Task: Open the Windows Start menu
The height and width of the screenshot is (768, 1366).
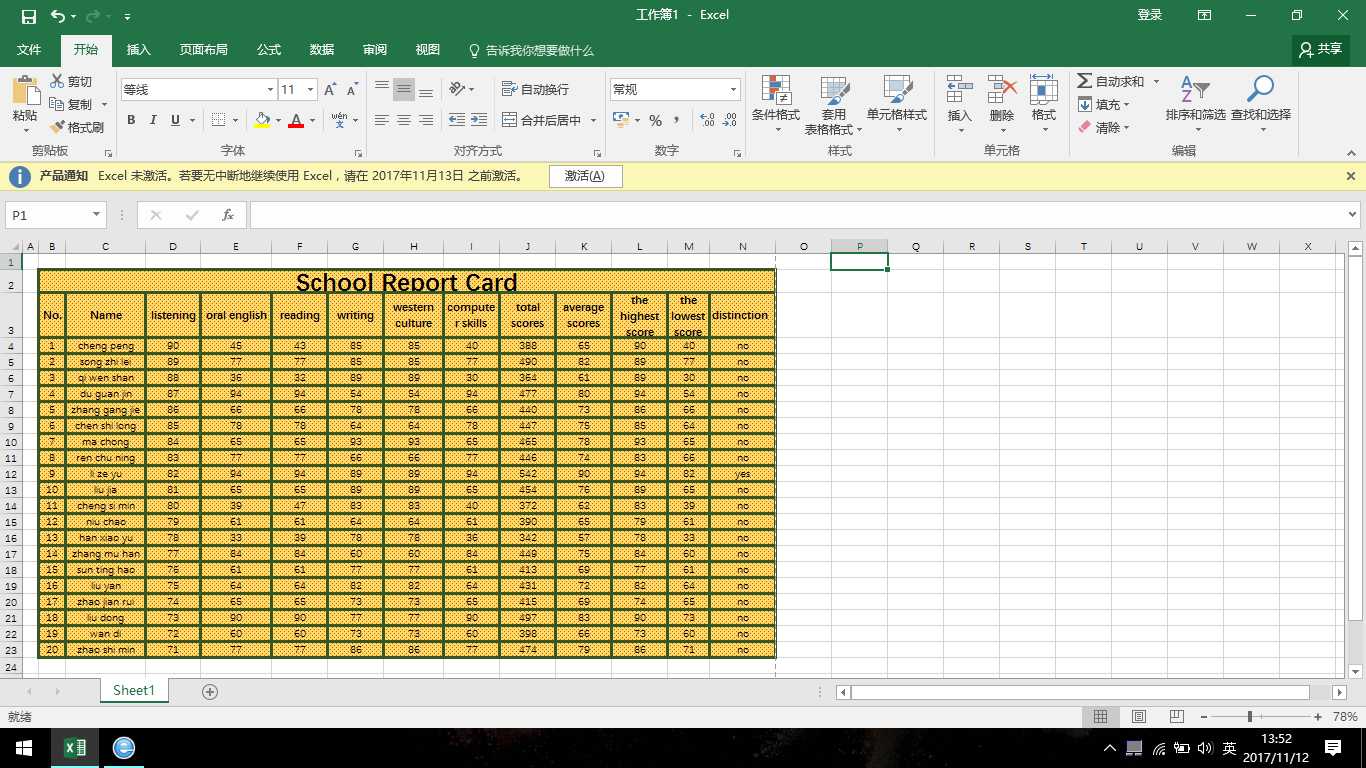Action: click(24, 748)
